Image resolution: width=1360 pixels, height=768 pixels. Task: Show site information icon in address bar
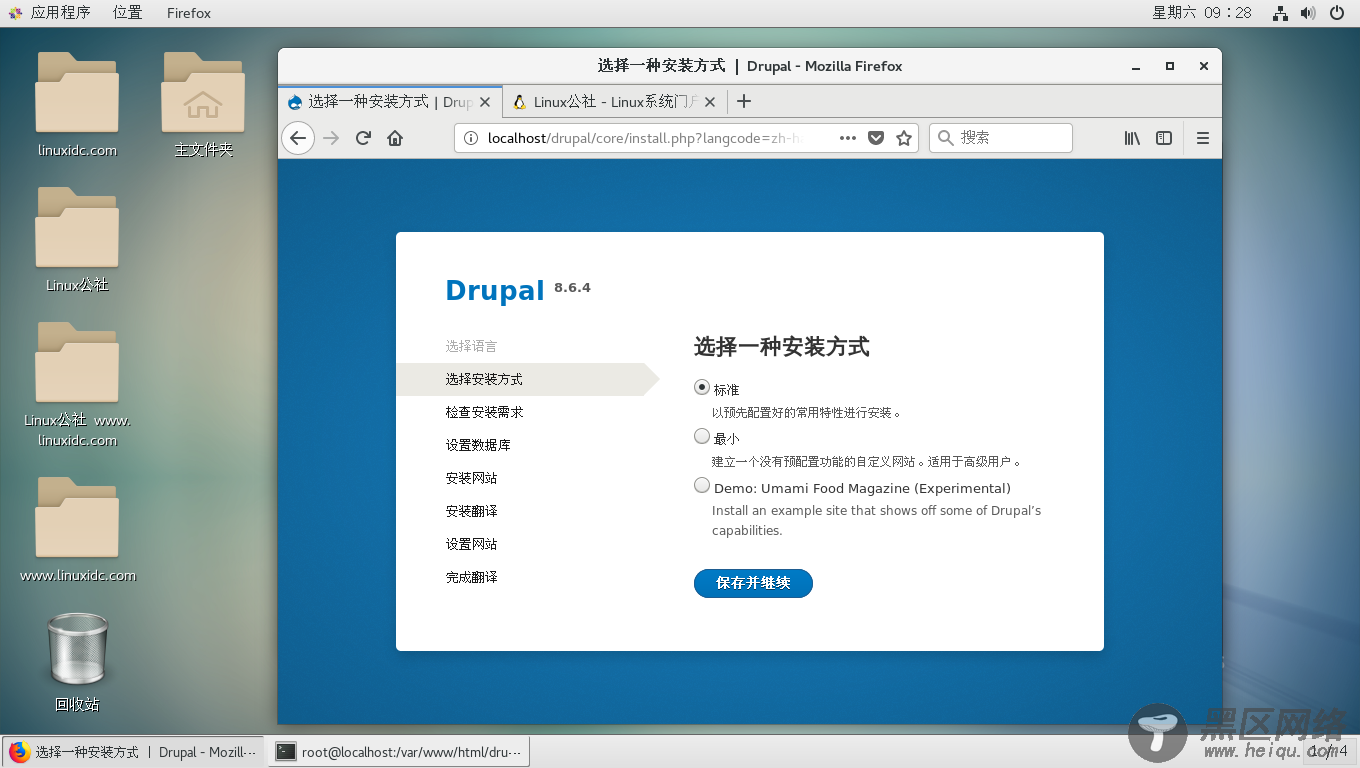472,138
